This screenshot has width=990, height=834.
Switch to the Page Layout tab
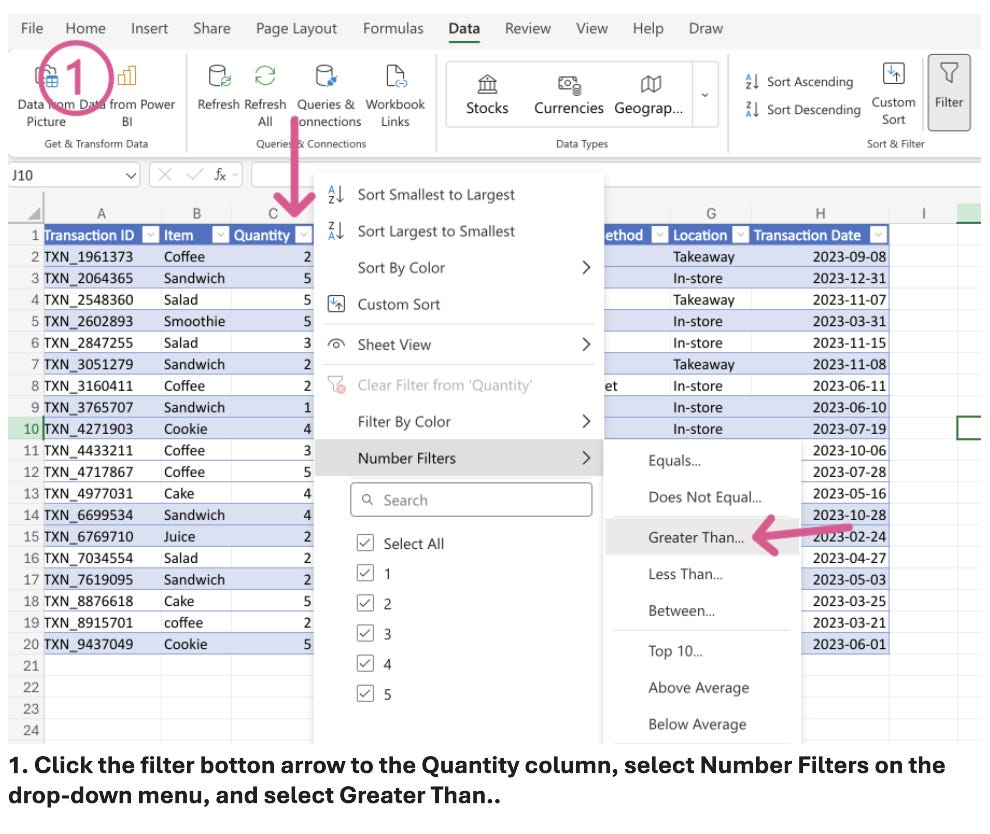pyautogui.click(x=296, y=28)
